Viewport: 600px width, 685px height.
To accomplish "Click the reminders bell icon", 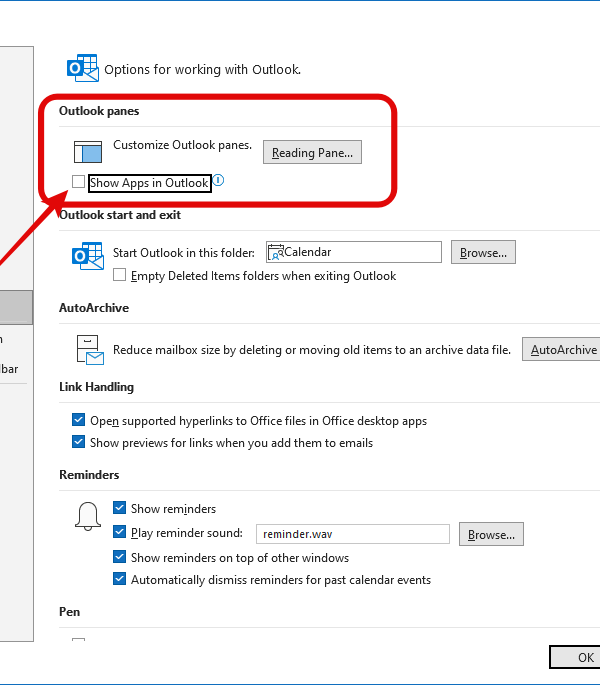I will [88, 516].
